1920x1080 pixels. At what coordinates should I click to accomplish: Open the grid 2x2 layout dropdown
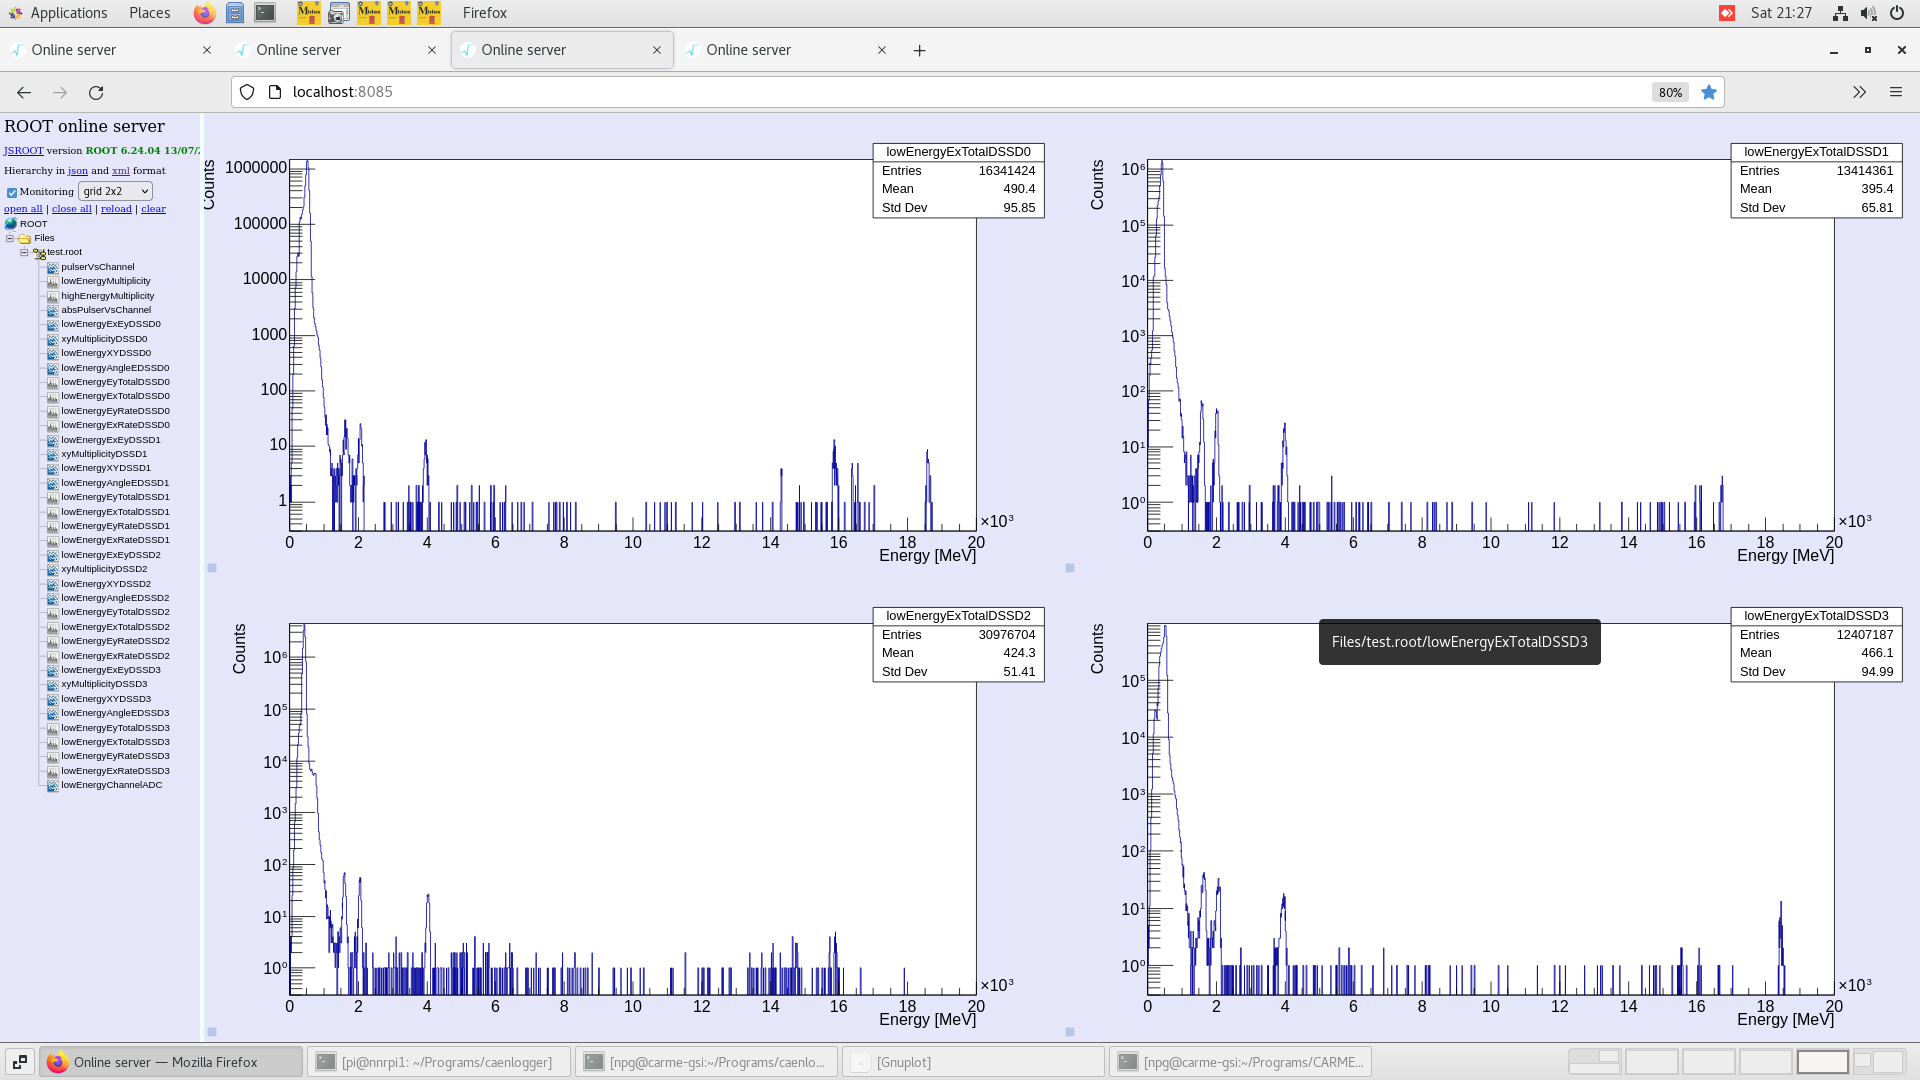(115, 191)
